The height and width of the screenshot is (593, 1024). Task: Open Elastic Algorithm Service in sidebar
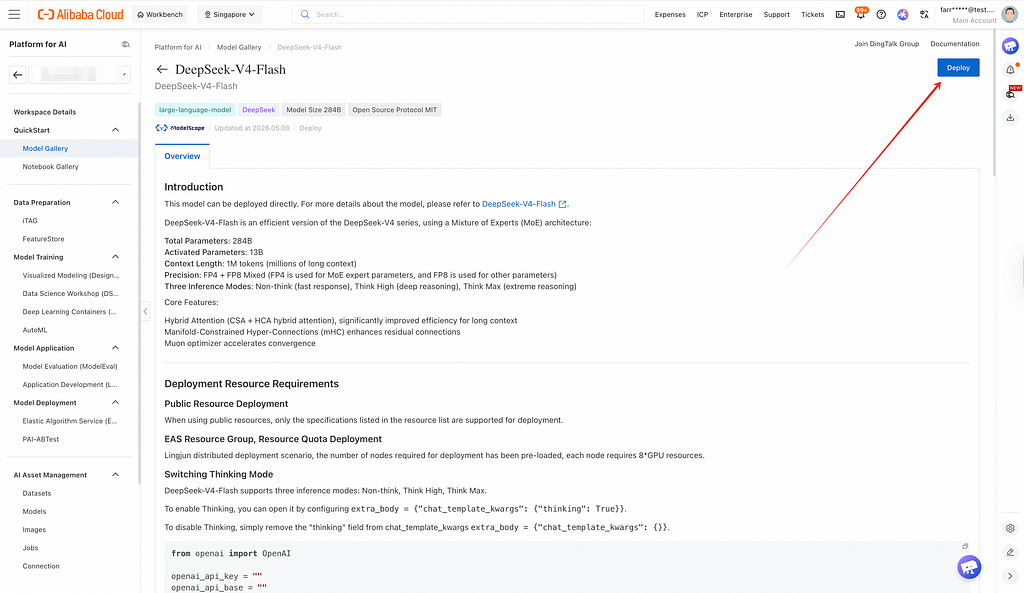[70, 421]
